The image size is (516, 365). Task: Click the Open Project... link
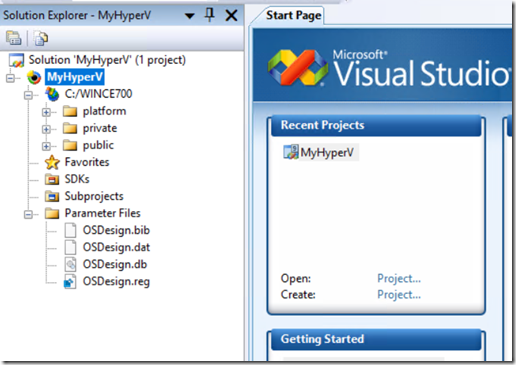pyautogui.click(x=399, y=278)
